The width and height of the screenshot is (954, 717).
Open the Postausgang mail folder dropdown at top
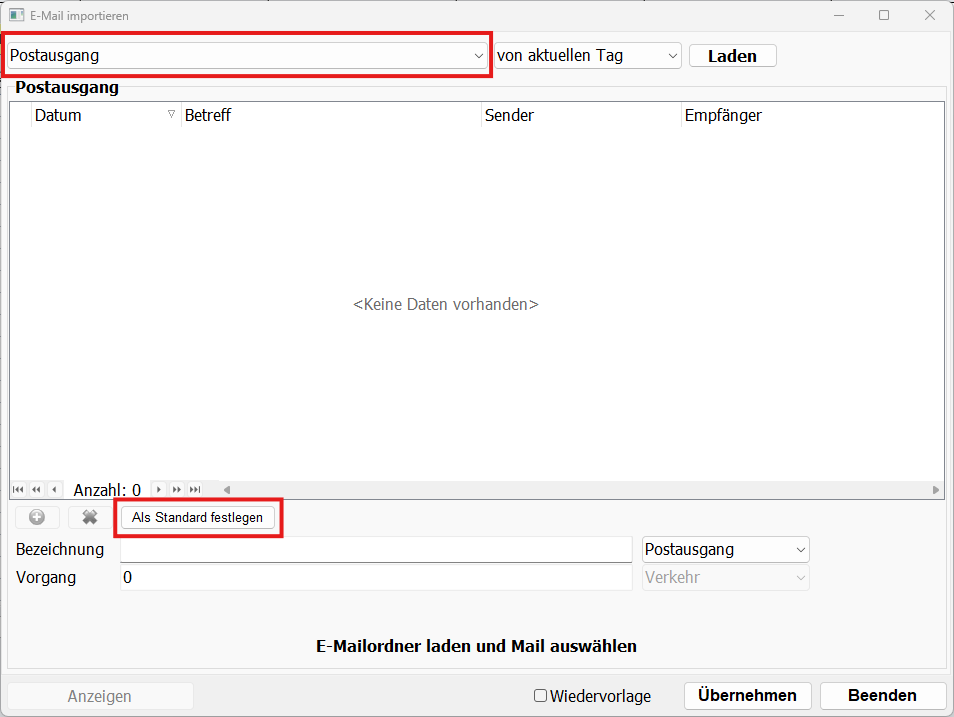(247, 56)
